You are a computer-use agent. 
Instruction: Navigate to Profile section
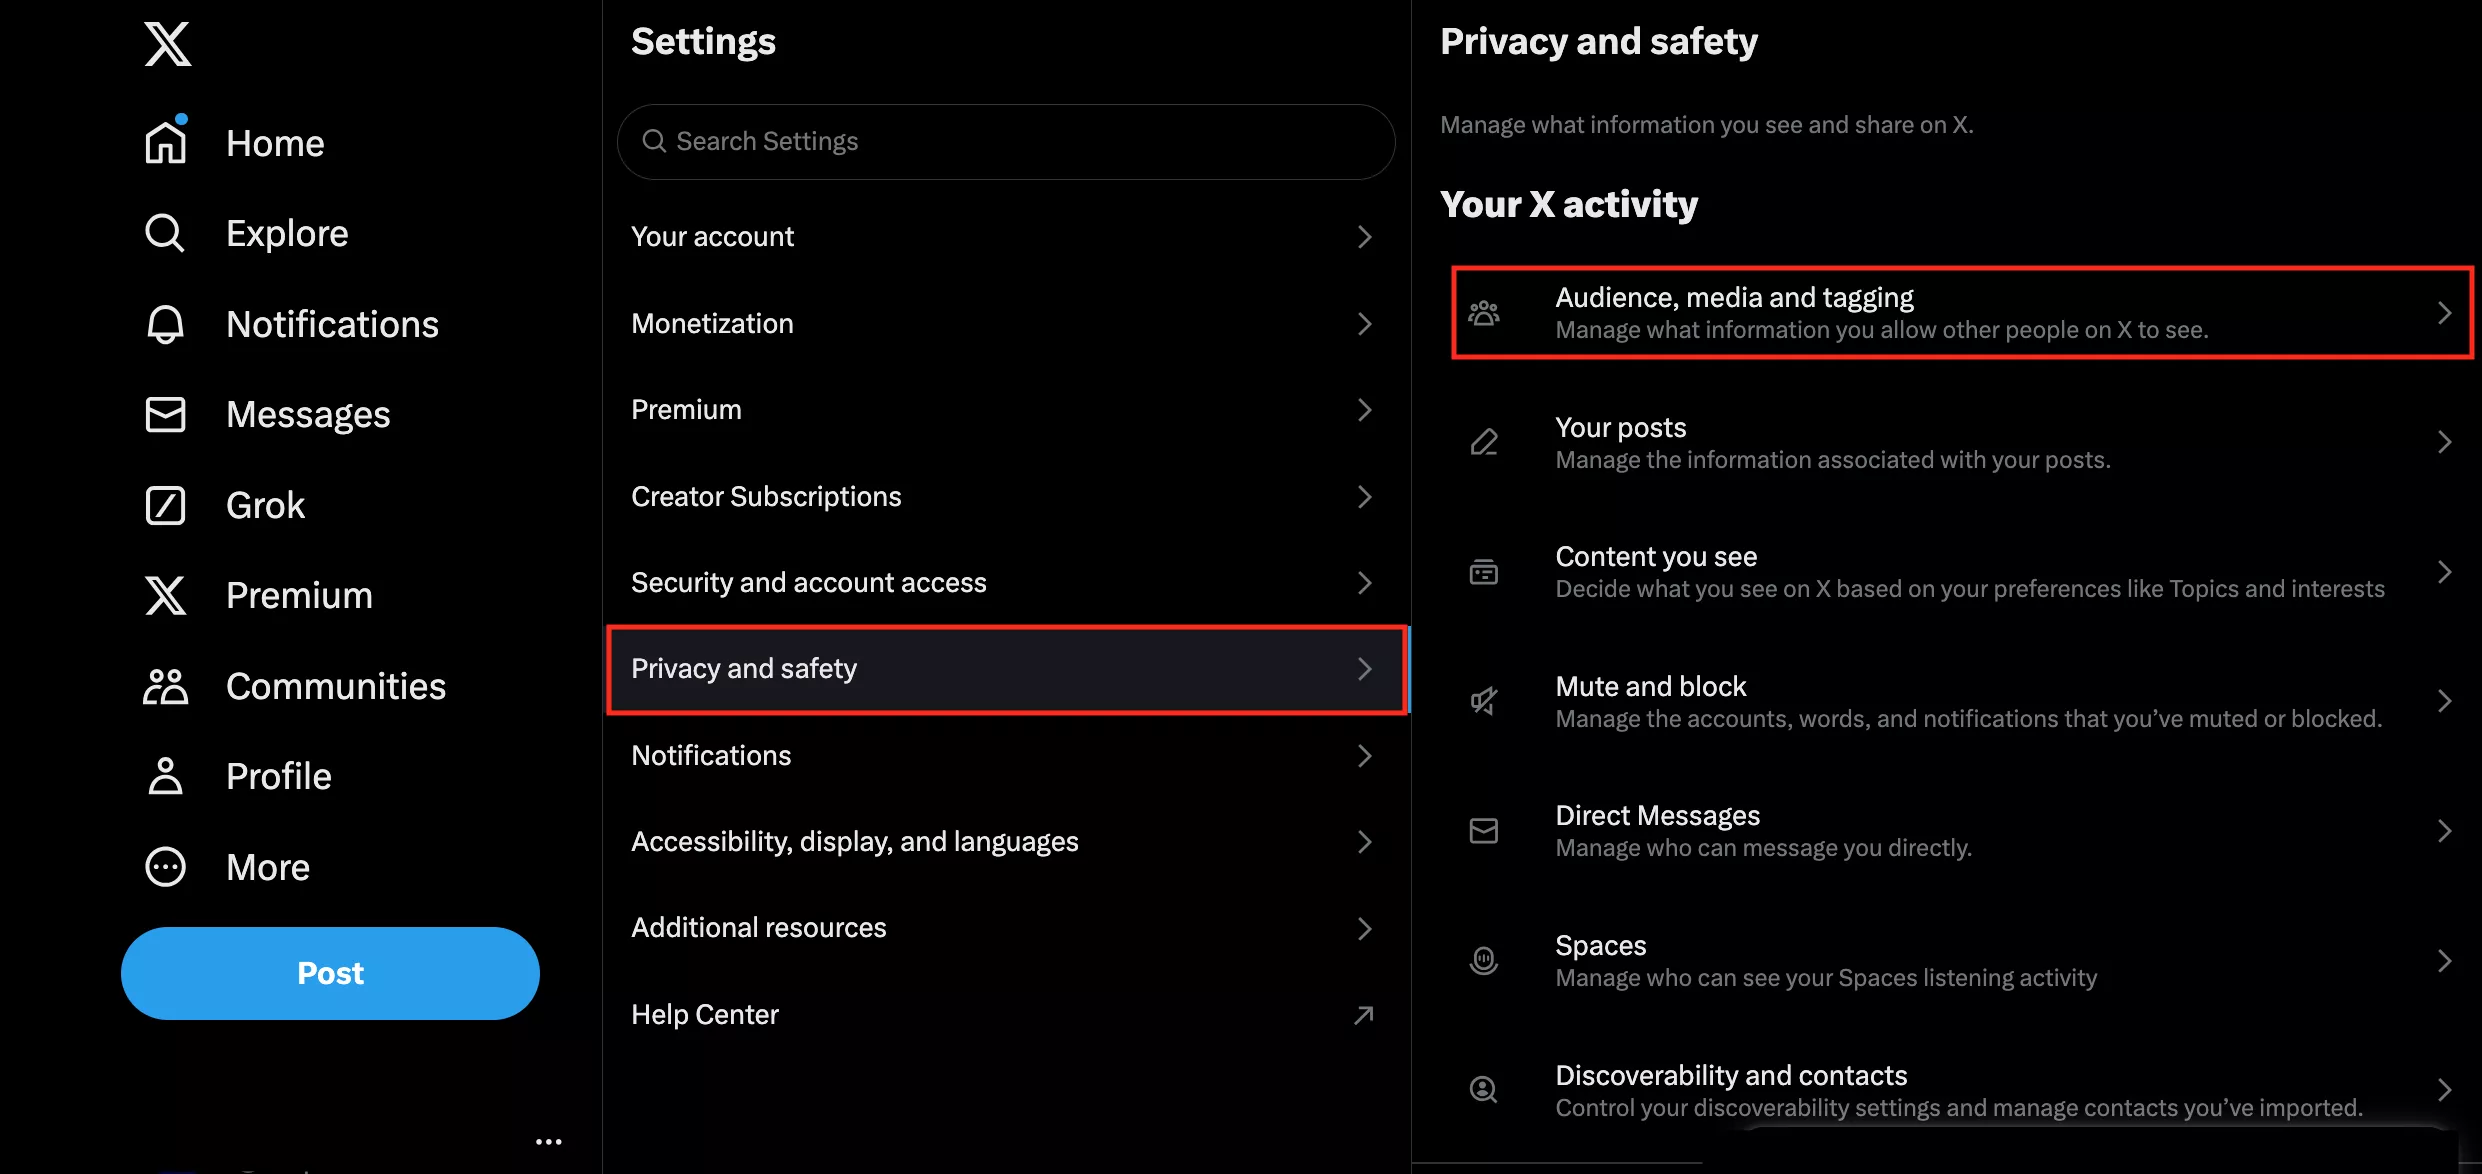(x=277, y=775)
